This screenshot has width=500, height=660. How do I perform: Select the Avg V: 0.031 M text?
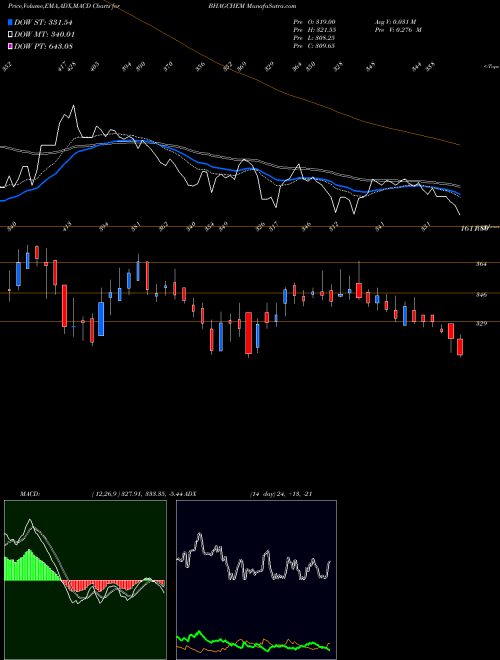[394, 21]
